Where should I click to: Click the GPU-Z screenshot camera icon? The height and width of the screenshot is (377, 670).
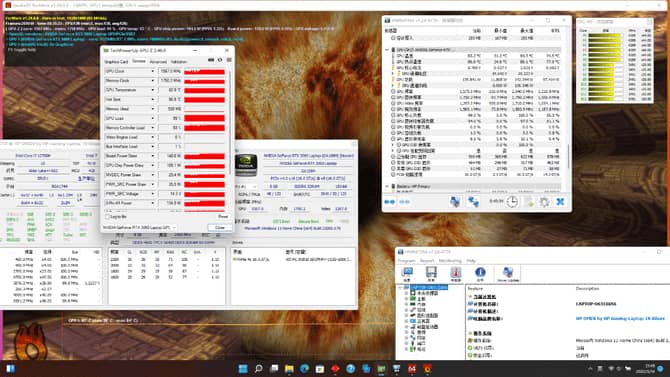(x=211, y=60)
